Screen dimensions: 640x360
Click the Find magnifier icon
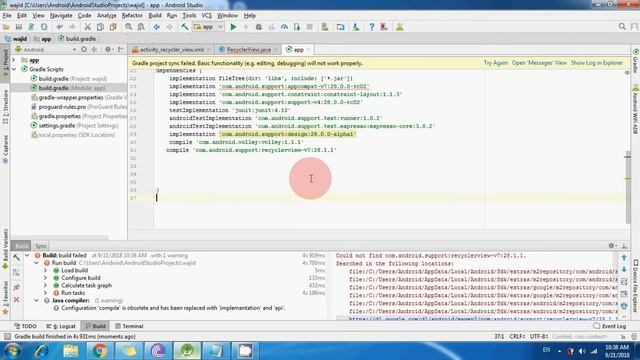pos(129,27)
